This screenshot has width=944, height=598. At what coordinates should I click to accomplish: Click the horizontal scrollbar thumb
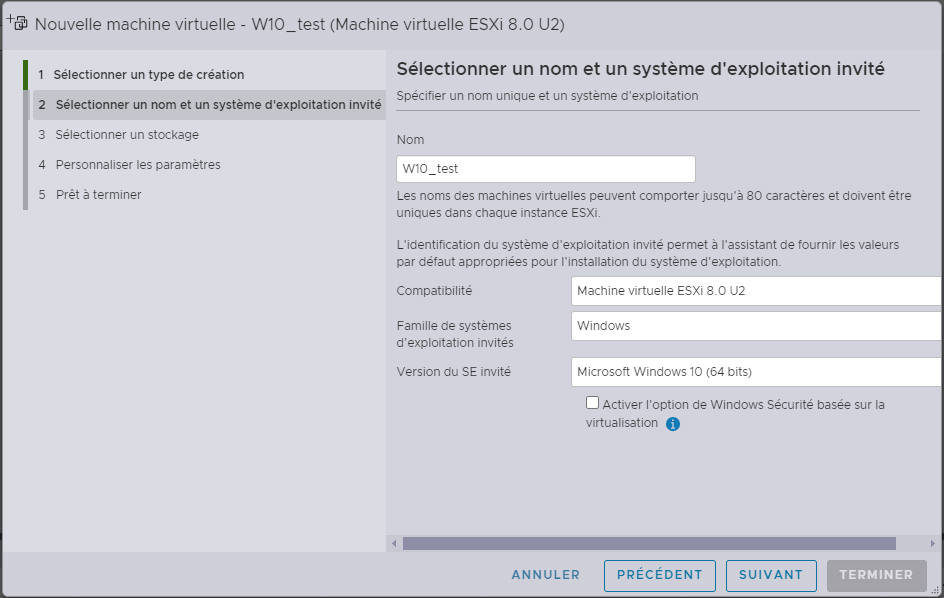pyautogui.click(x=649, y=544)
